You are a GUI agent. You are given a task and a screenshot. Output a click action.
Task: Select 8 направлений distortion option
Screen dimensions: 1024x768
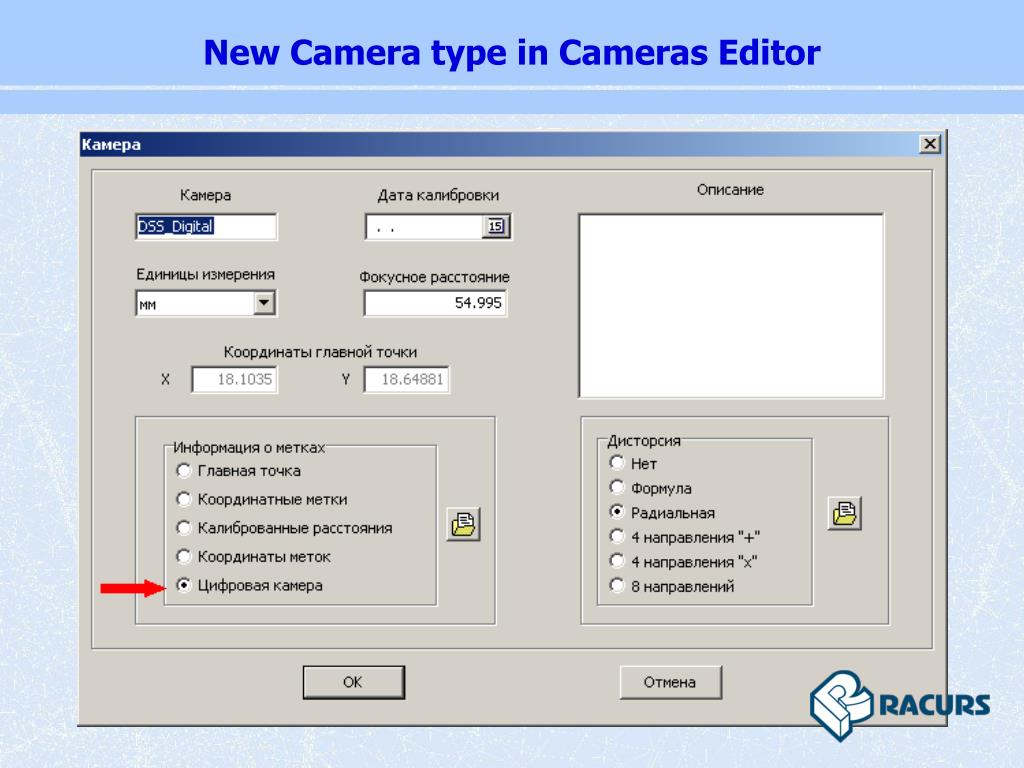coord(617,586)
